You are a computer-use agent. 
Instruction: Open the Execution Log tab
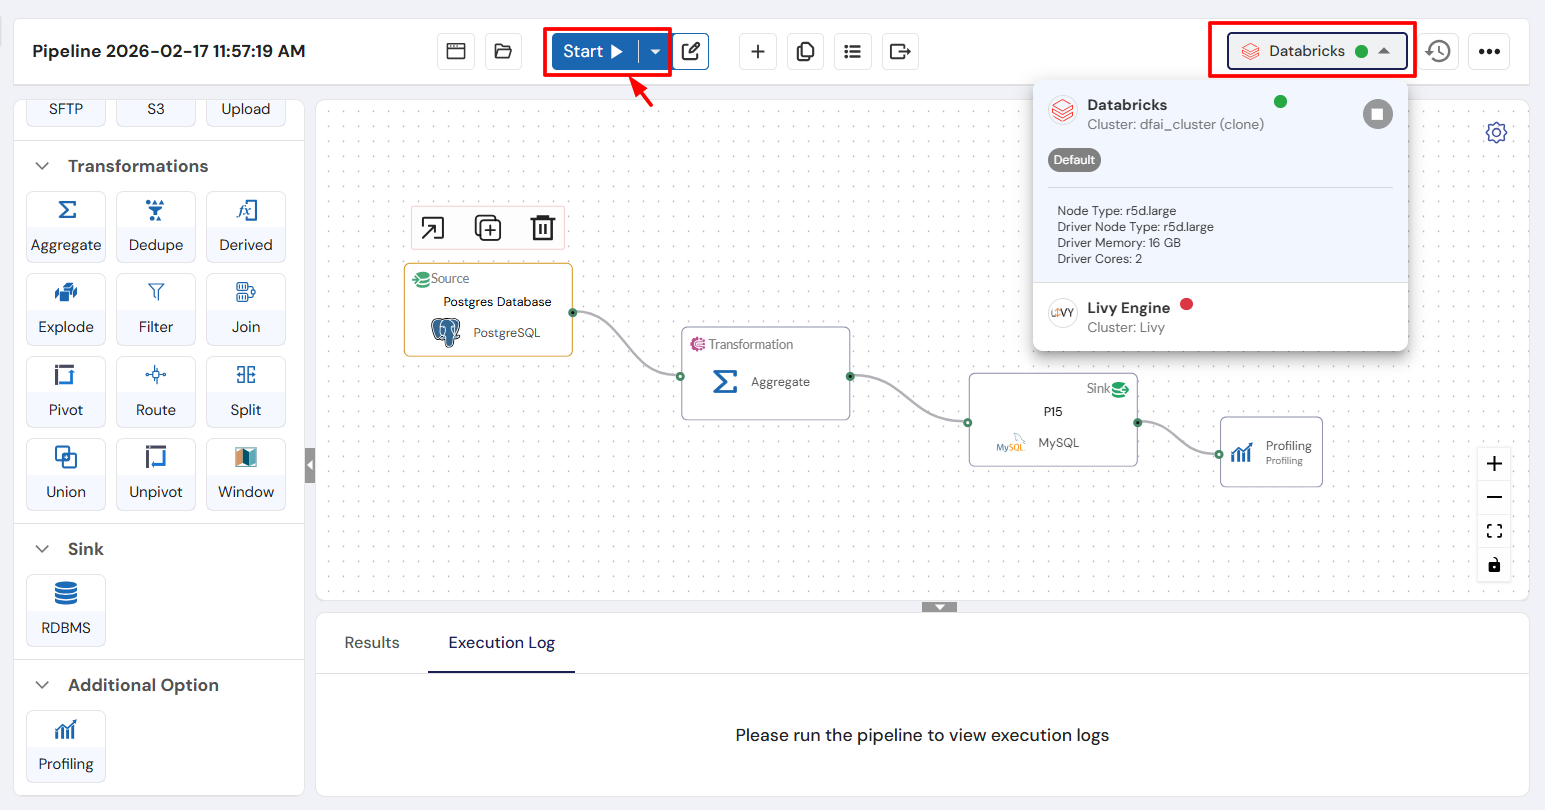click(501, 643)
